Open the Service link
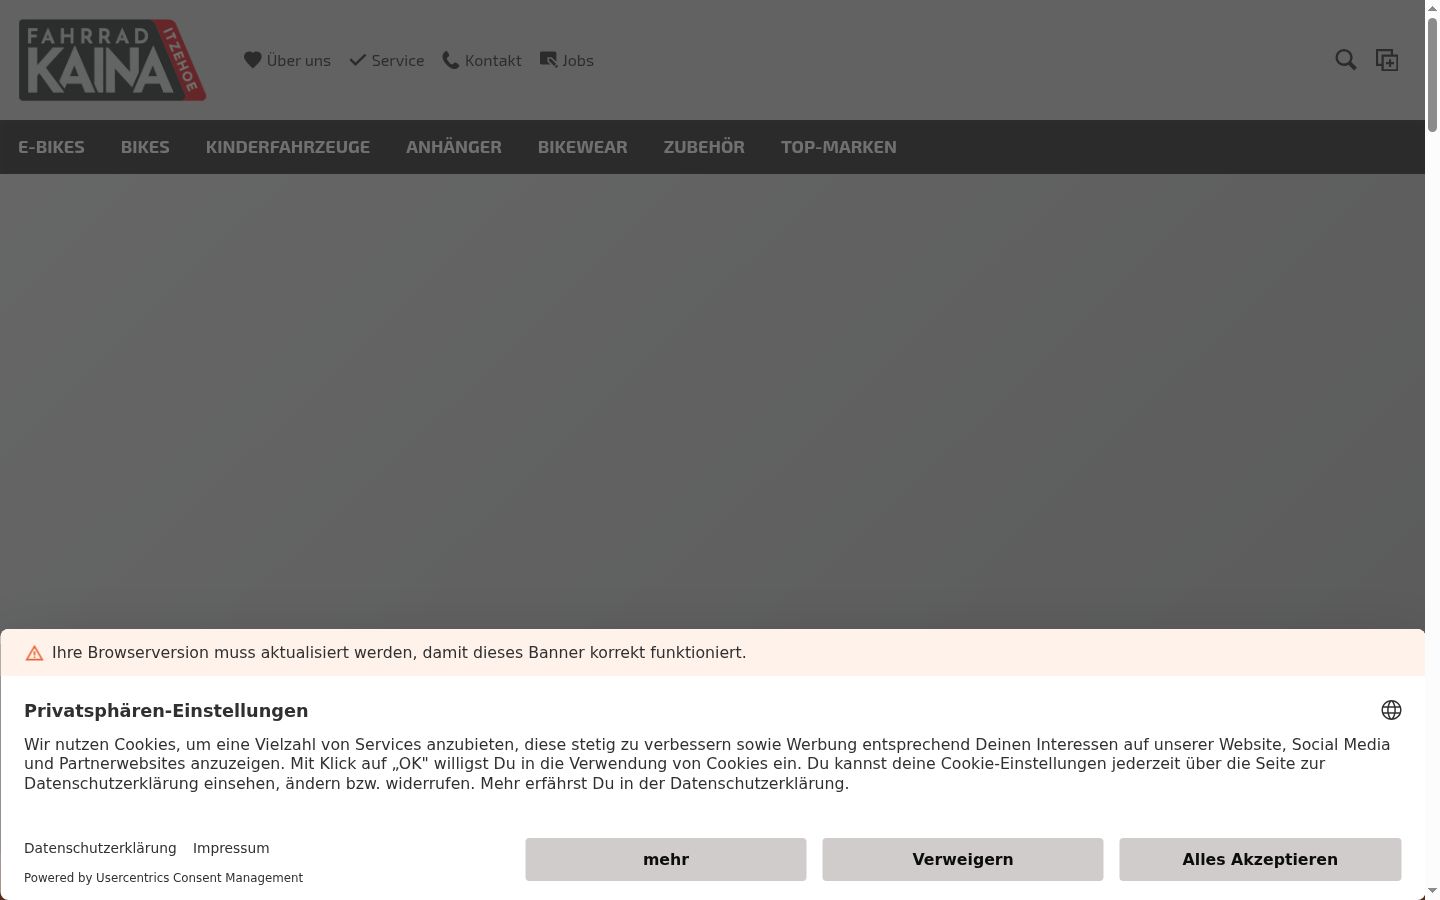 tap(387, 61)
